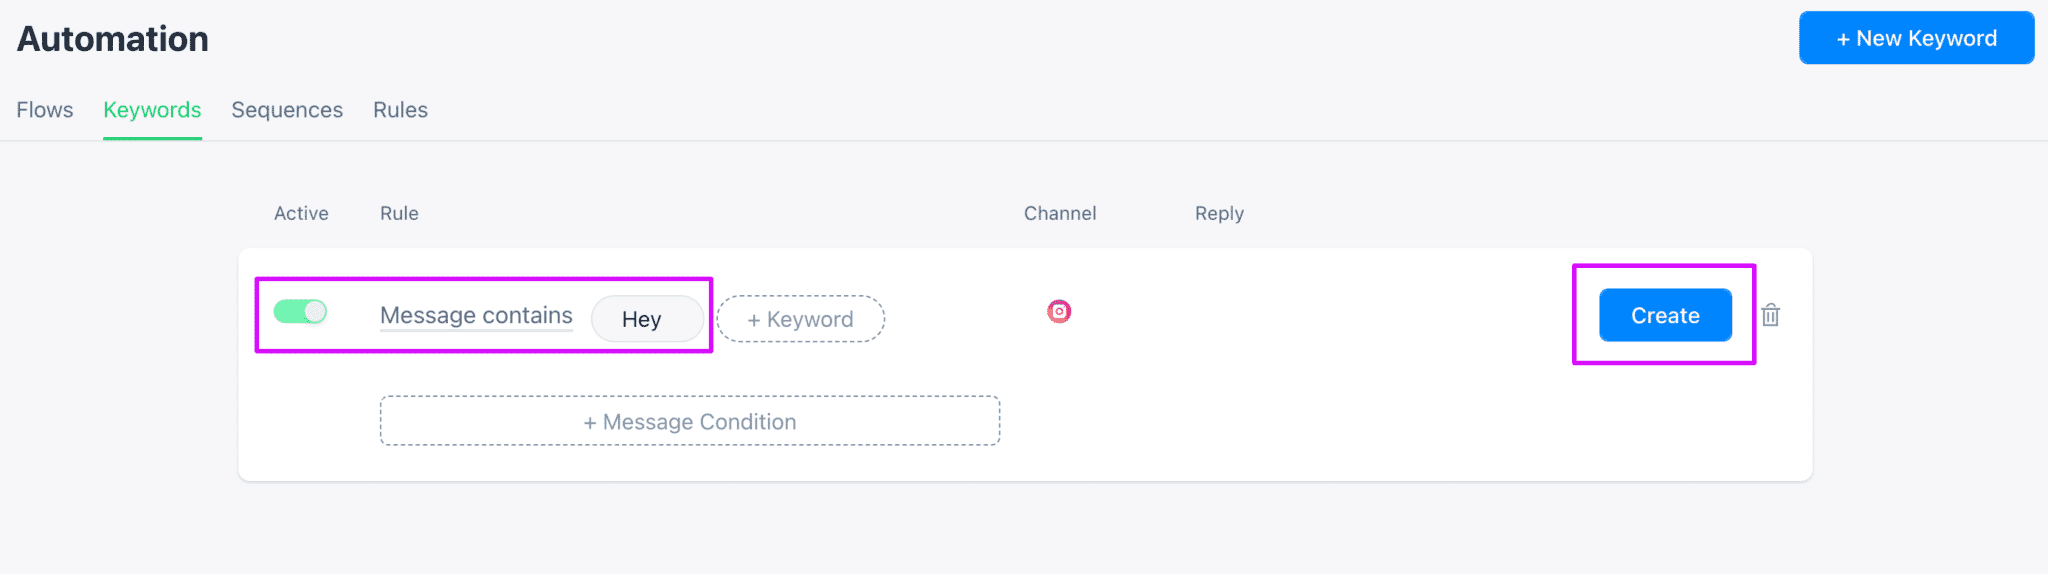Add a + Message Condition
This screenshot has height=574, width=2048.
pos(690,421)
